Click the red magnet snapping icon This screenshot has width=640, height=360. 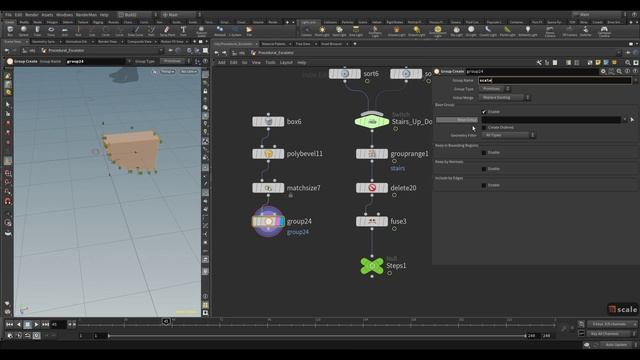coord(8,201)
